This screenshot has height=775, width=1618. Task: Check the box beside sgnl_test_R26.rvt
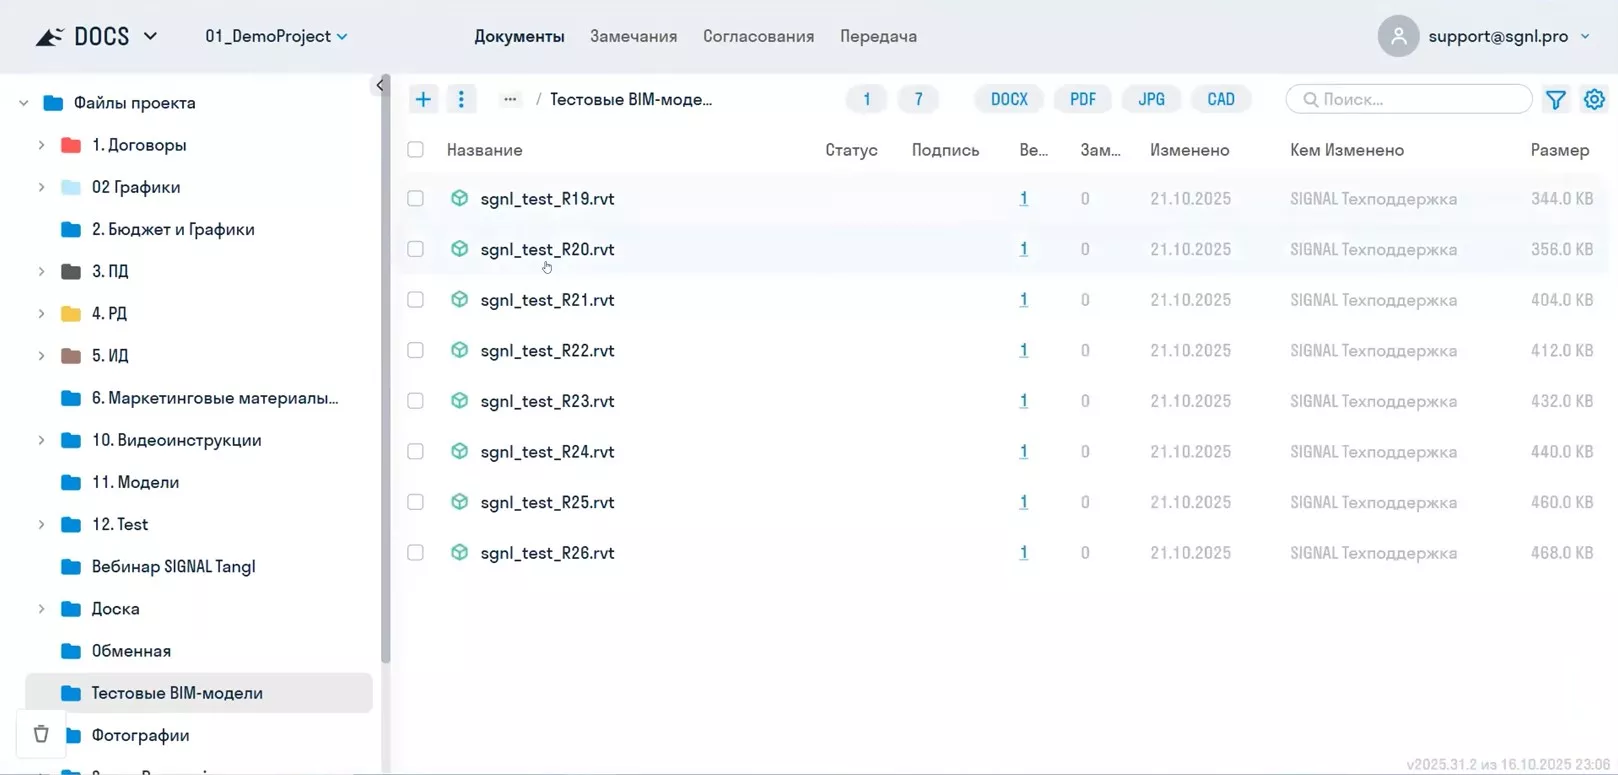[415, 553]
